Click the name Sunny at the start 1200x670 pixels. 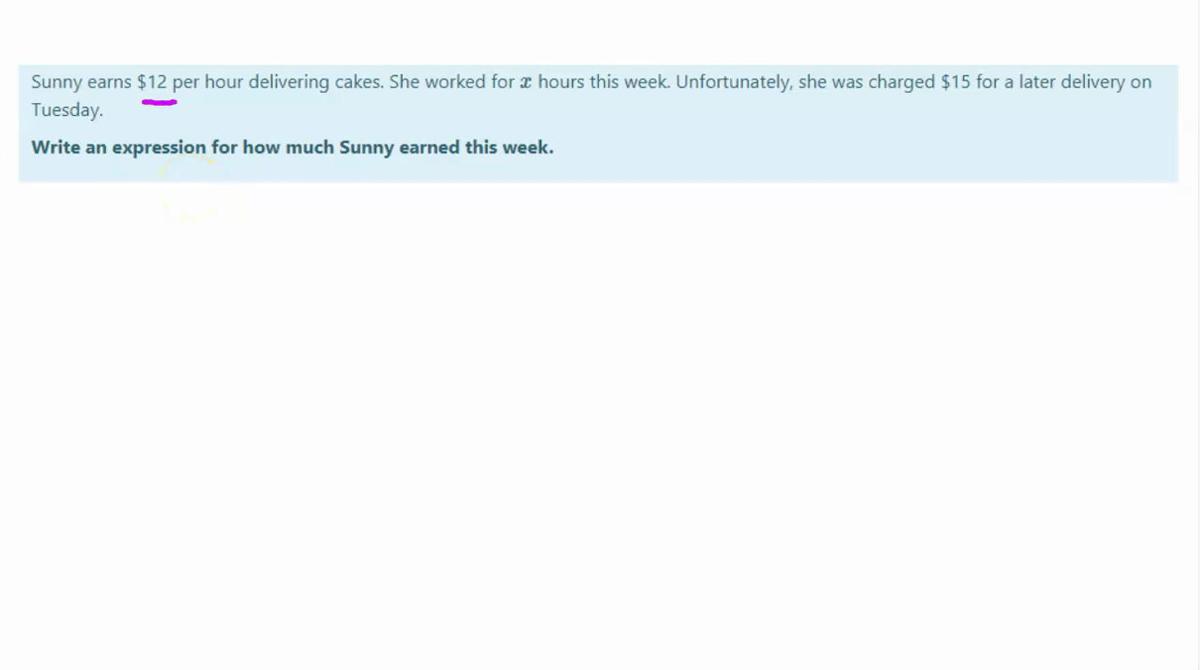56,82
